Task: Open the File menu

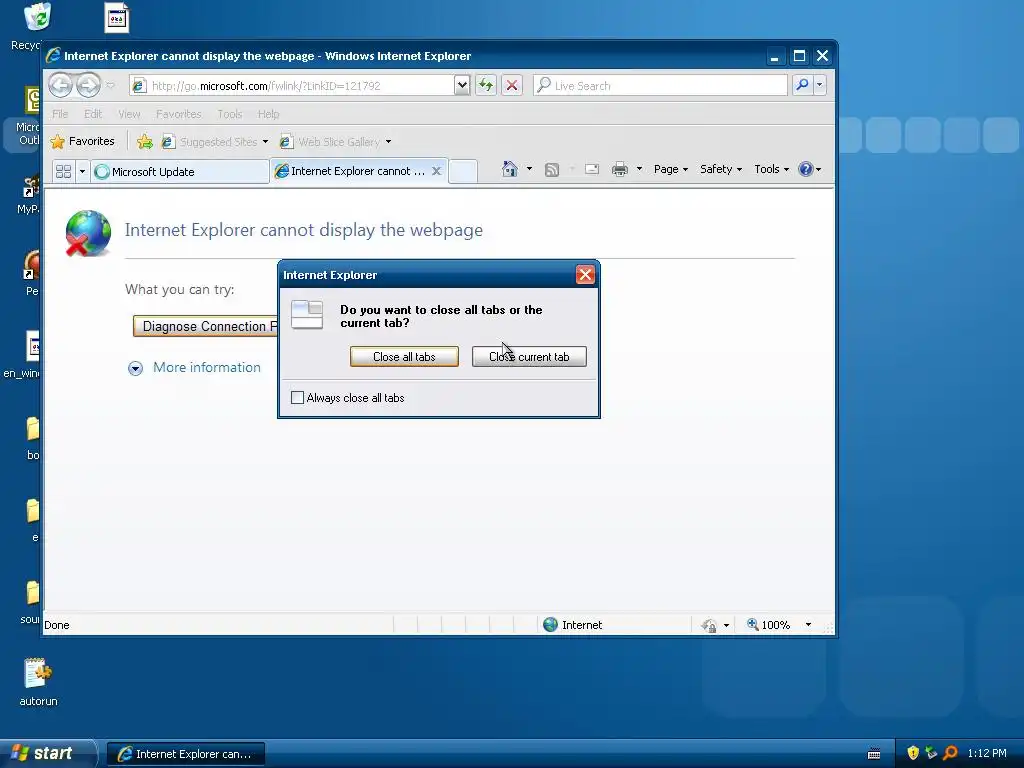Action: [x=60, y=114]
